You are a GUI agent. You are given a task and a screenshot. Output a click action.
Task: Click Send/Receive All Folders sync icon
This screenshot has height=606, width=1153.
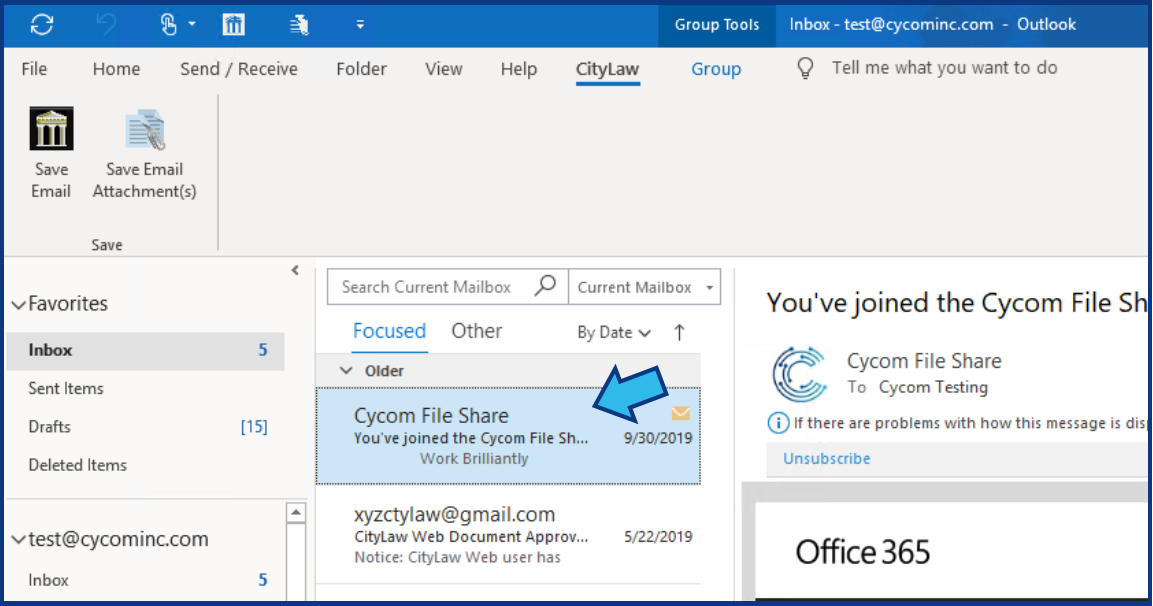(42, 25)
